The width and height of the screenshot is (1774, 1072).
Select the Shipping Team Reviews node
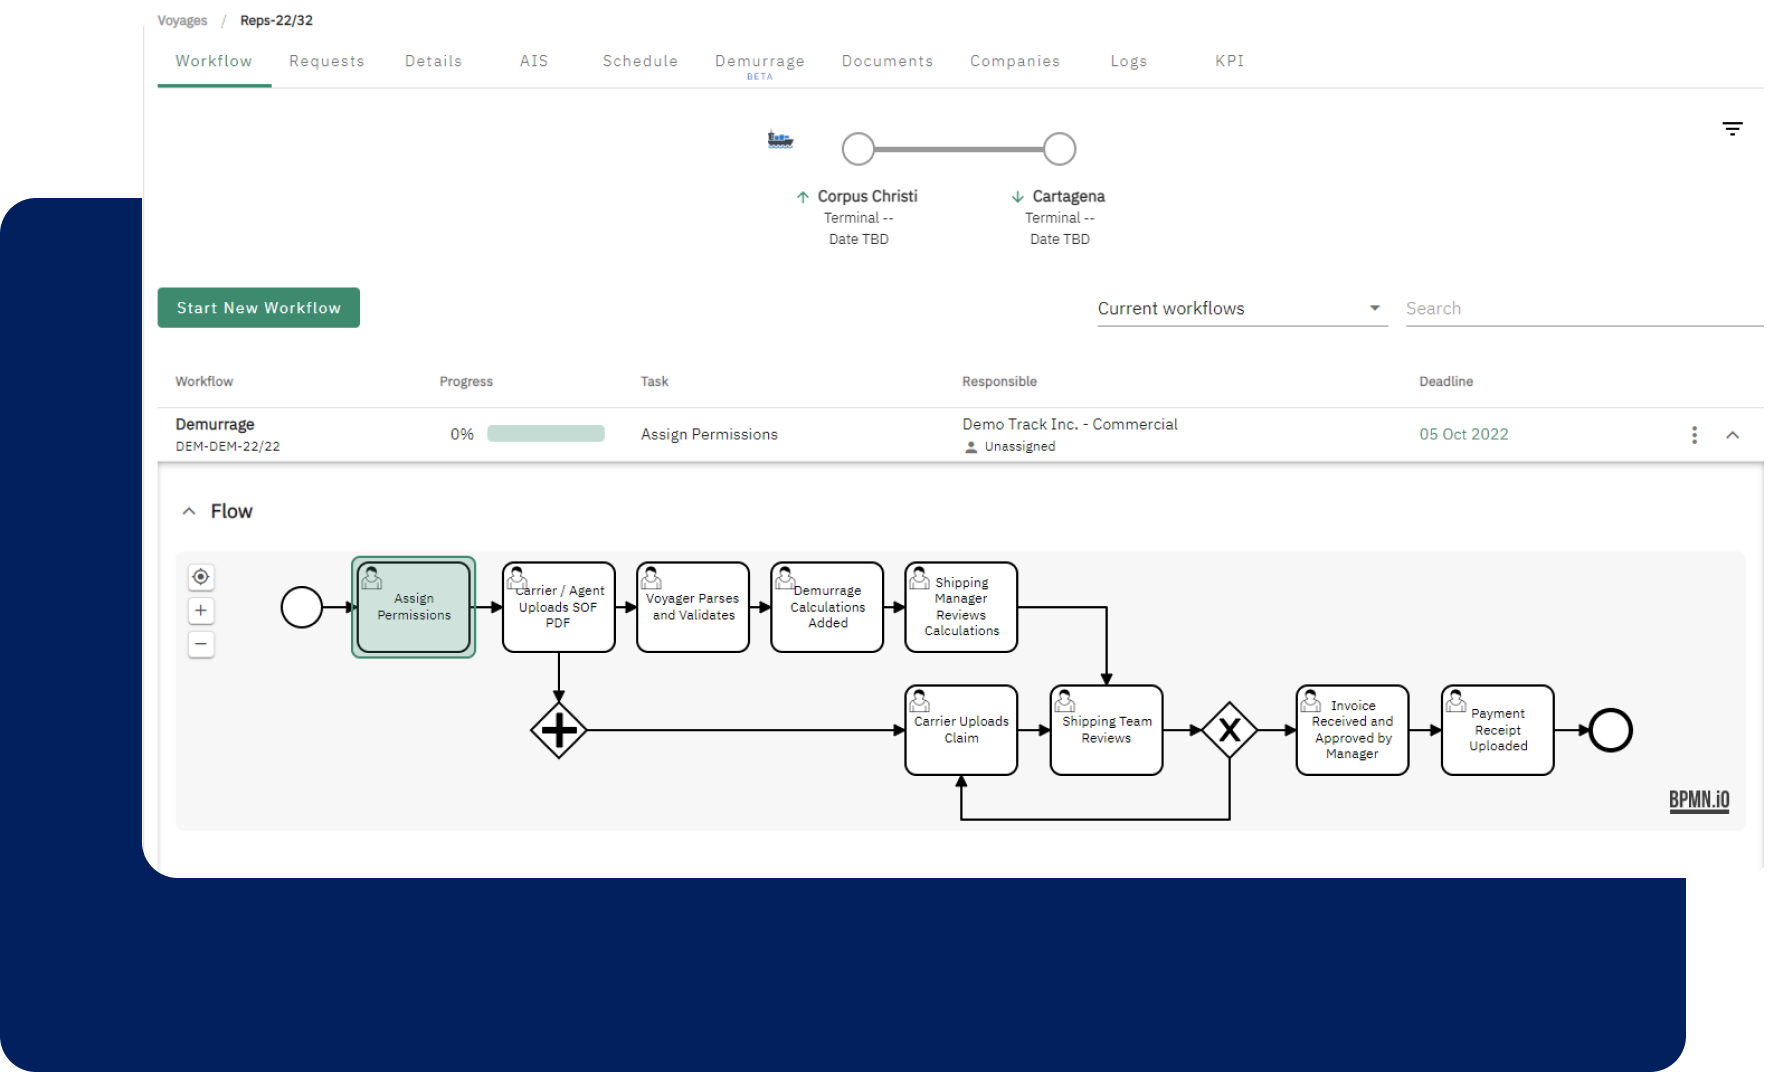pos(1106,730)
